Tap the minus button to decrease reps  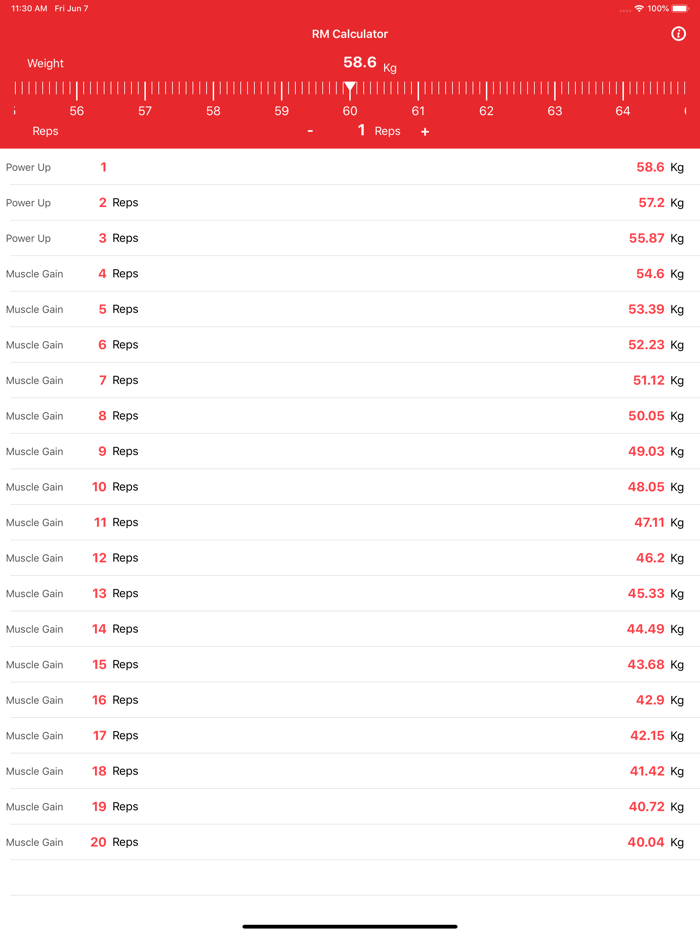tap(310, 130)
